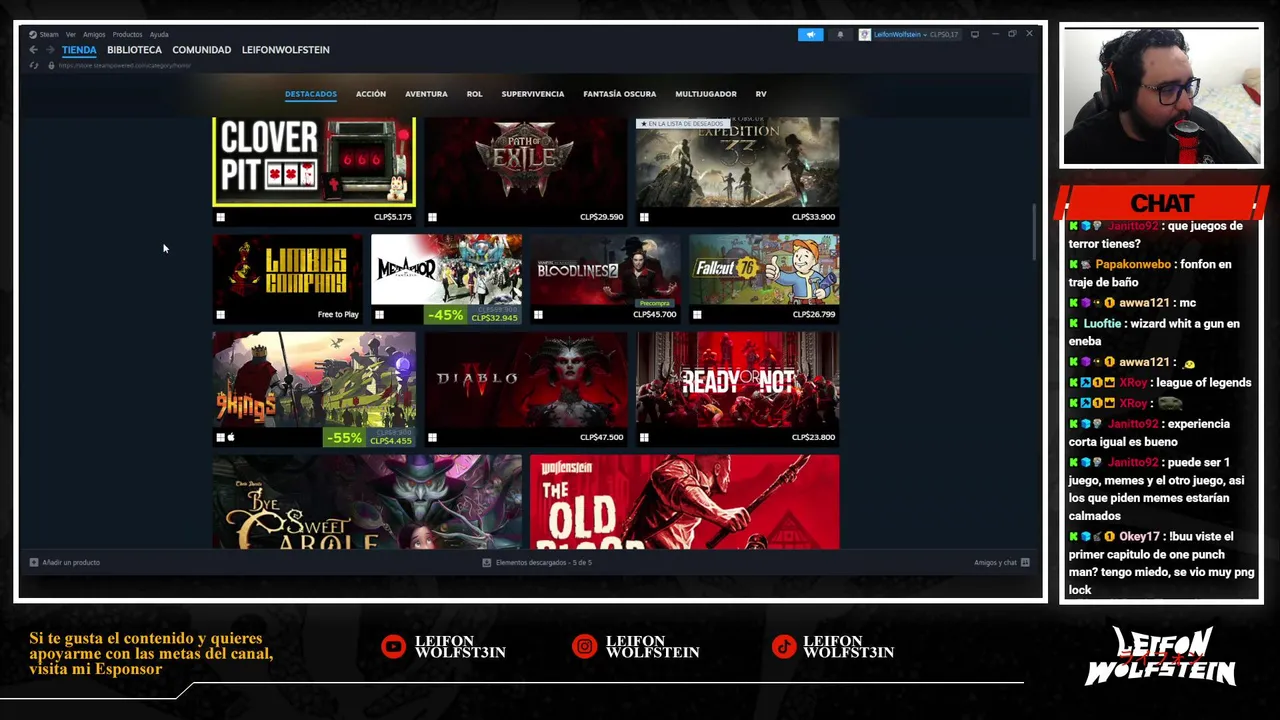
Task: Select the MULTIJUGADOR category tab
Action: pyautogui.click(x=706, y=94)
